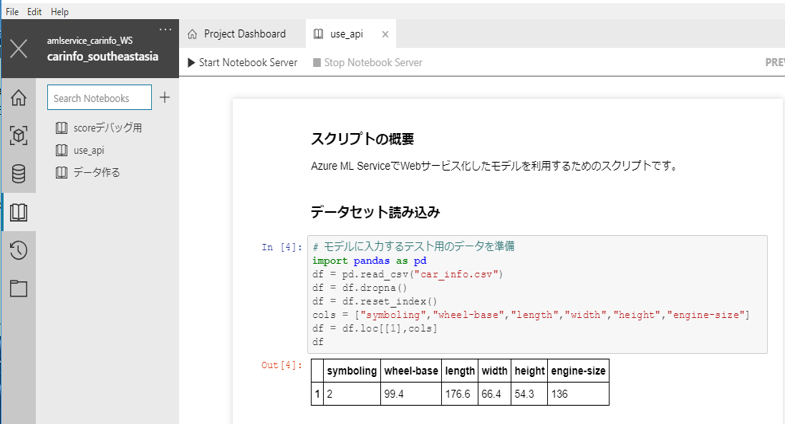Click the In [4] code cell
Viewport: 785px width, 424px height.
[537, 294]
